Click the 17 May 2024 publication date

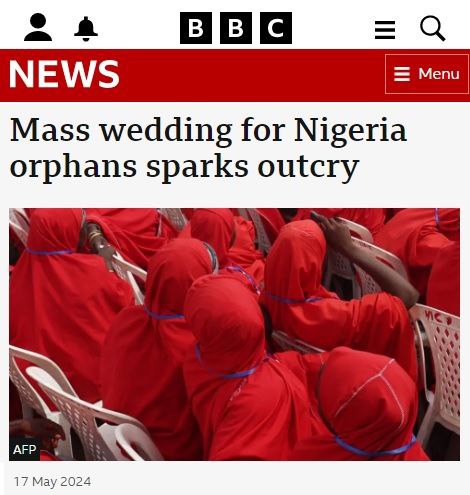[52, 482]
